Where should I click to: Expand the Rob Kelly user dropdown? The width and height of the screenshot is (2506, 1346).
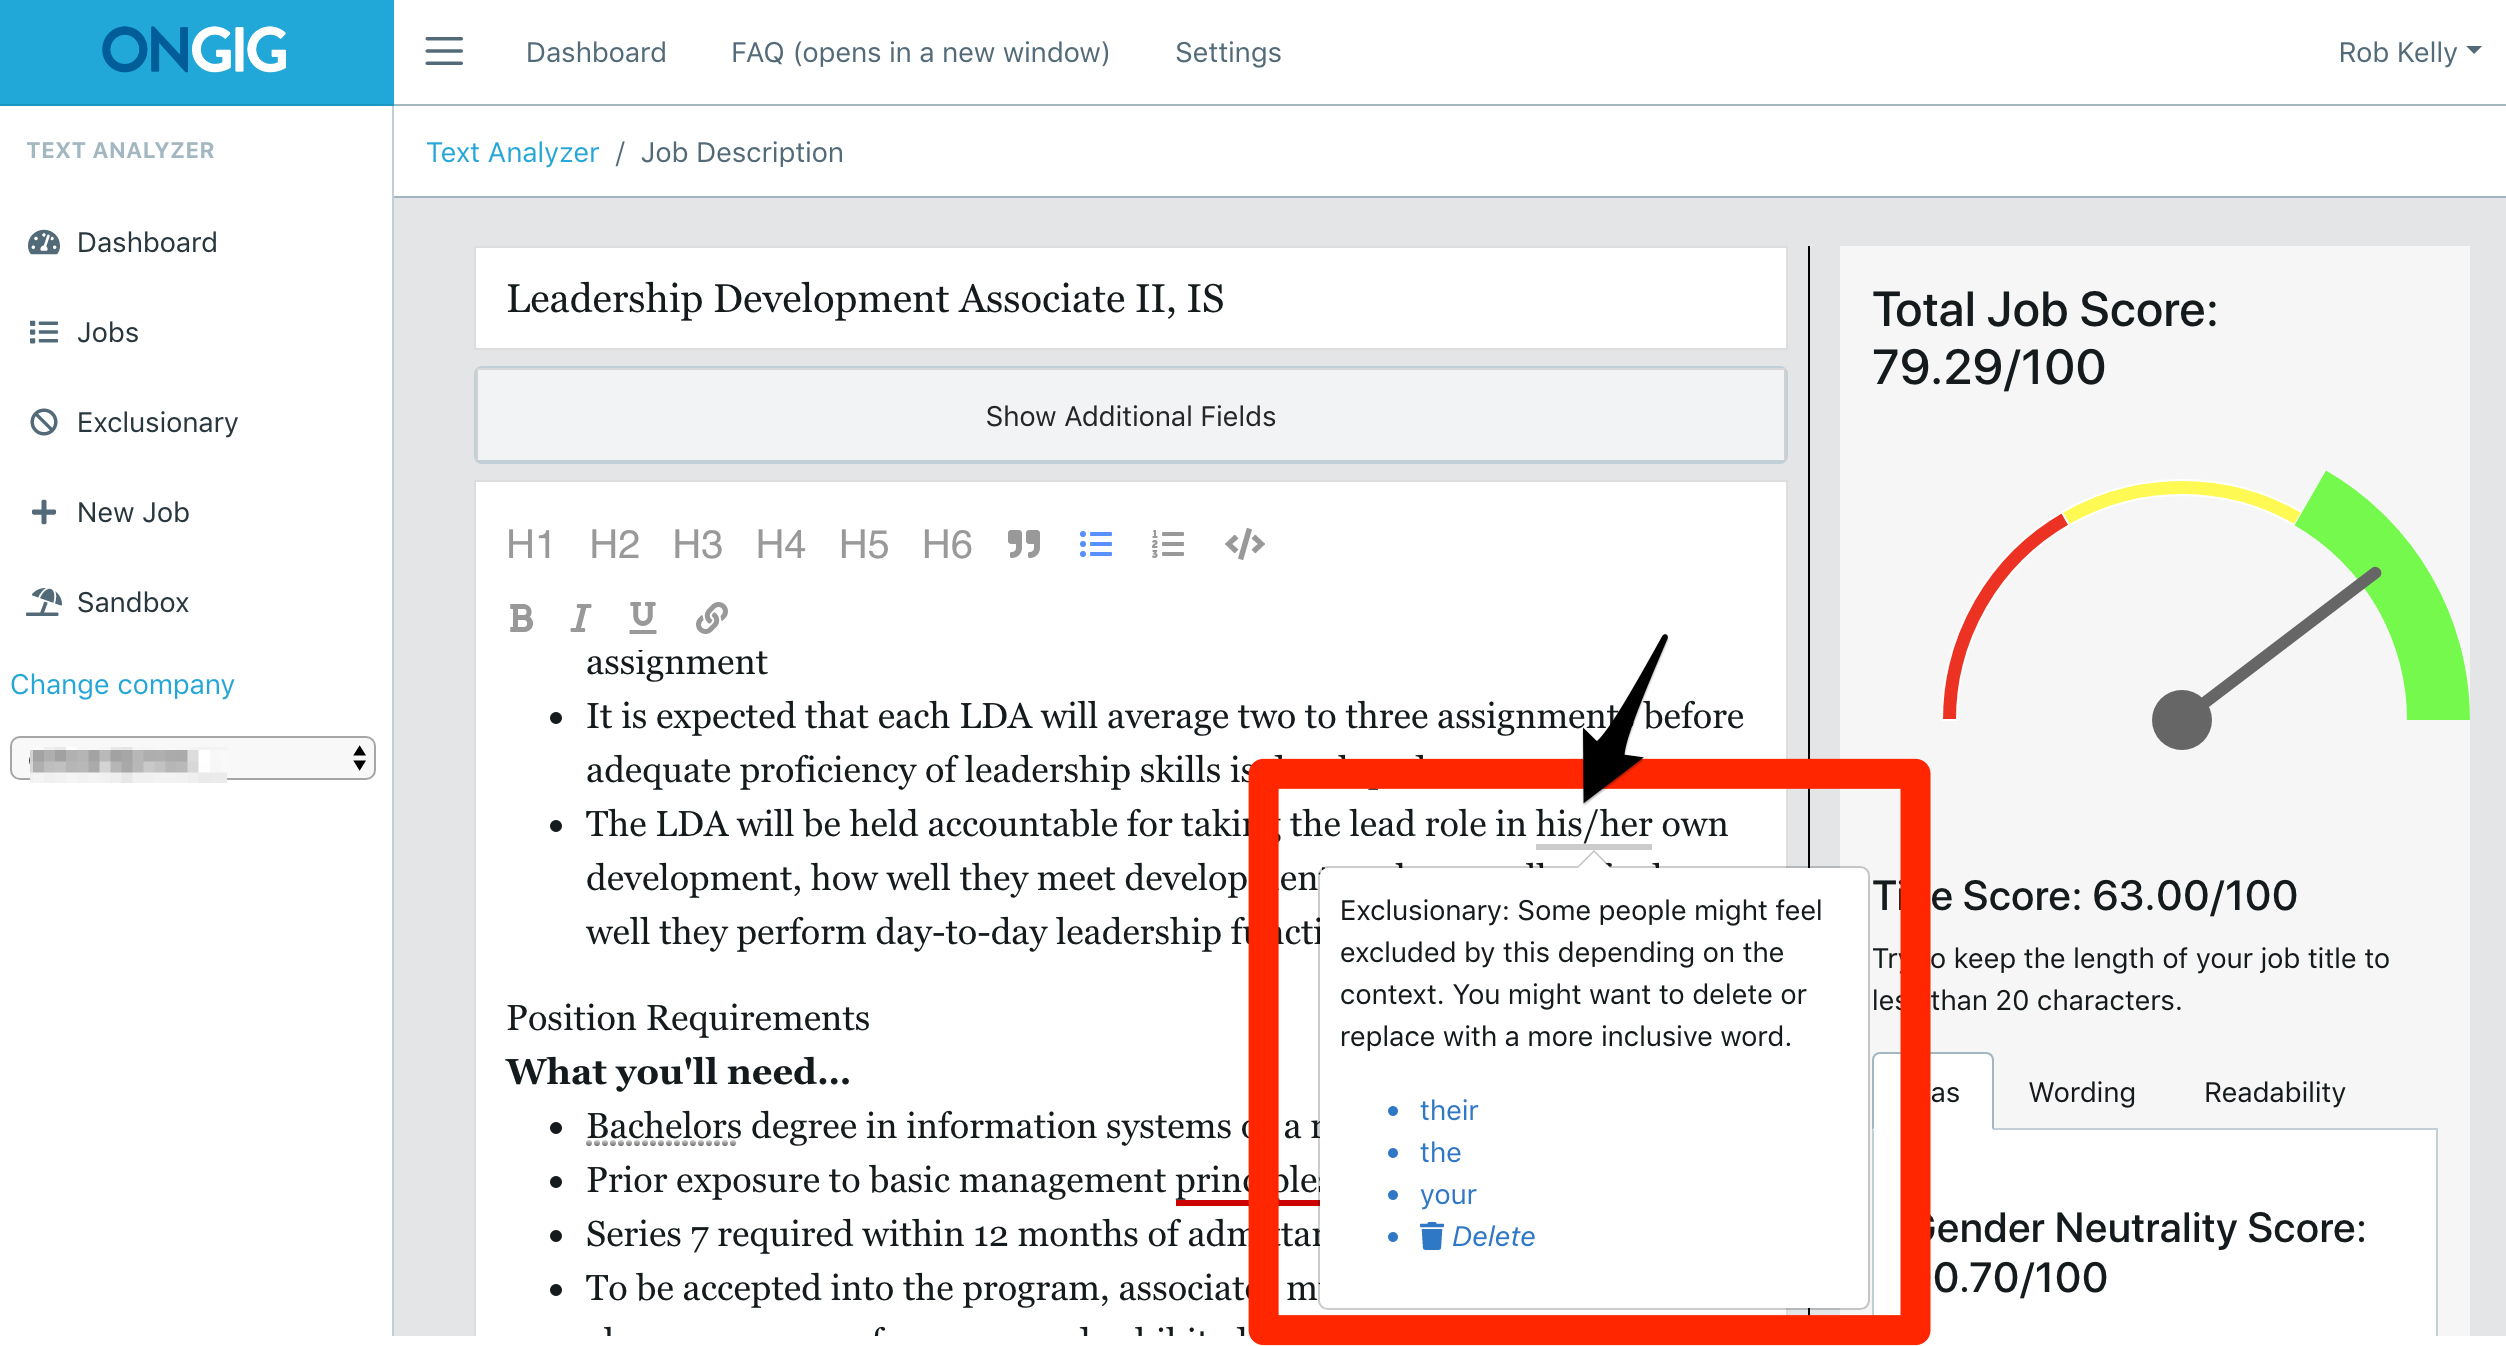pyautogui.click(x=2409, y=52)
